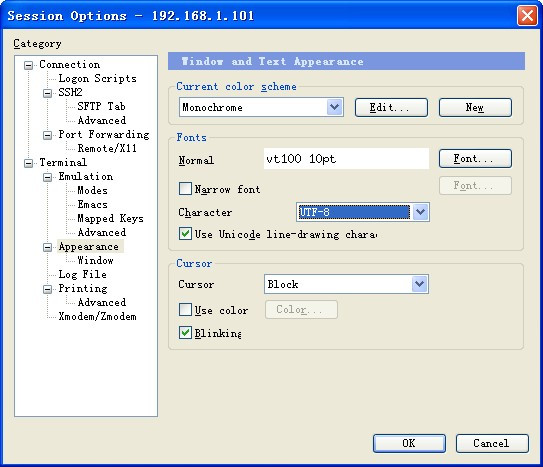Image resolution: width=543 pixels, height=467 pixels.
Task: Select Advanced under Emulation
Action: point(102,232)
